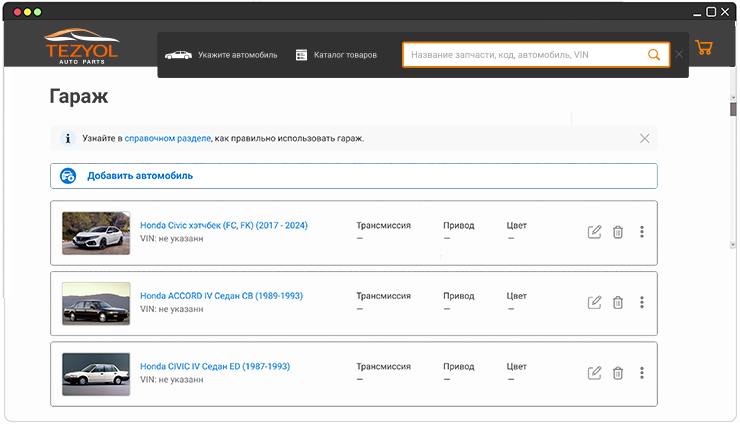Click the orange search magnifier icon
This screenshot has height=430, width=740.
[654, 55]
